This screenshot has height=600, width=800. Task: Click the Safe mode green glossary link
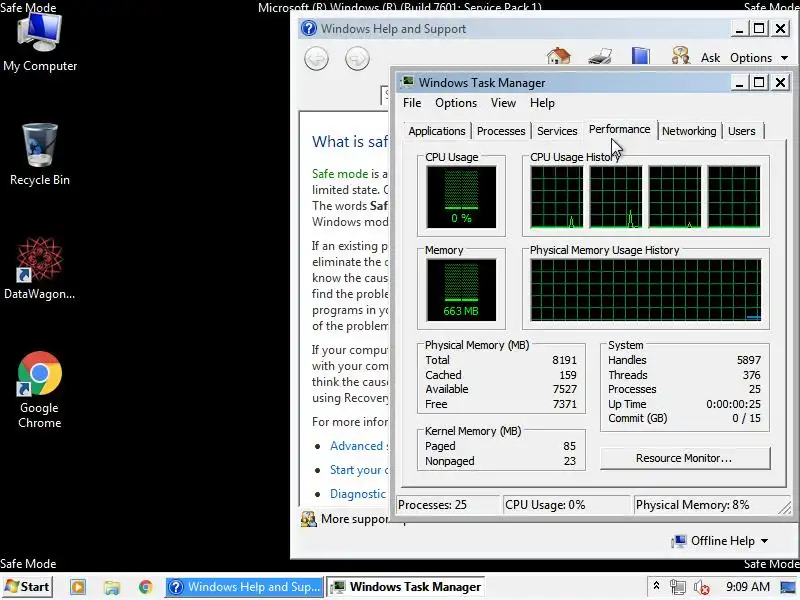[x=340, y=174]
